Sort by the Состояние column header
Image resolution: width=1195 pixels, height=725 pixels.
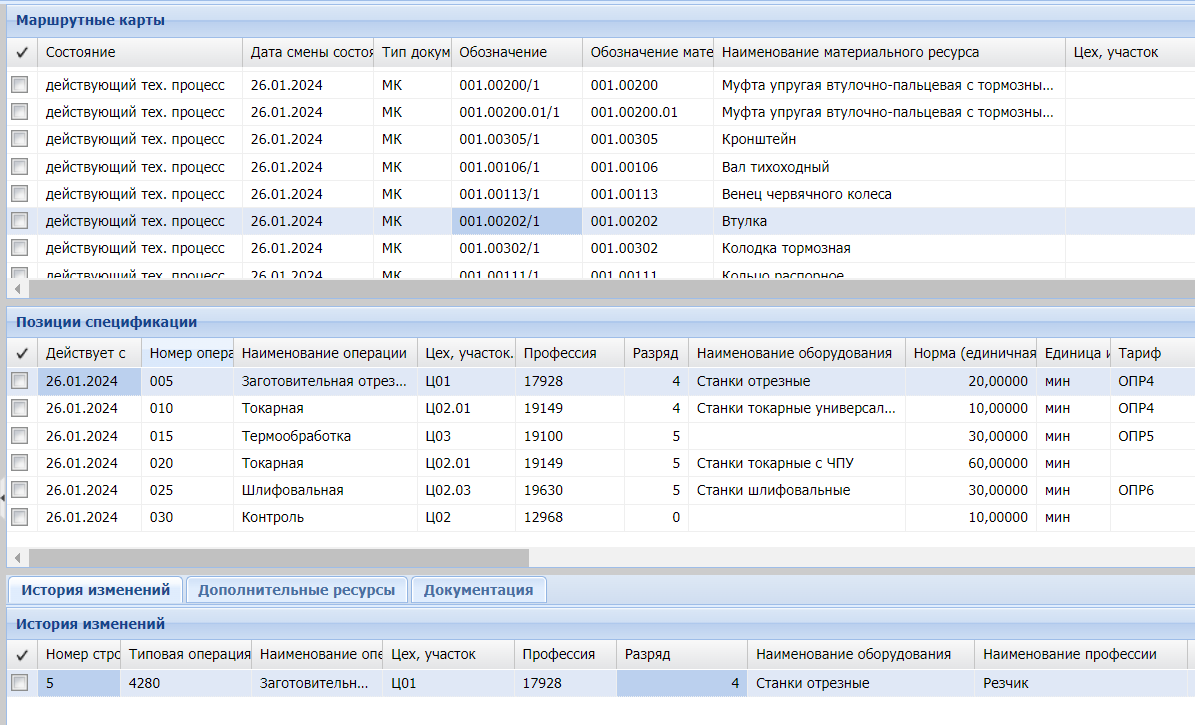(x=140, y=52)
